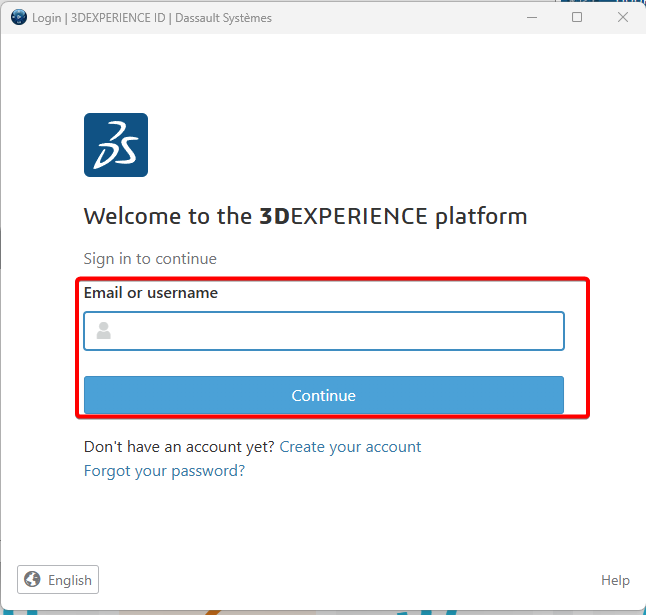The image size is (646, 615).
Task: Click the Dassault Systèmes 3DS logo
Action: click(x=116, y=145)
